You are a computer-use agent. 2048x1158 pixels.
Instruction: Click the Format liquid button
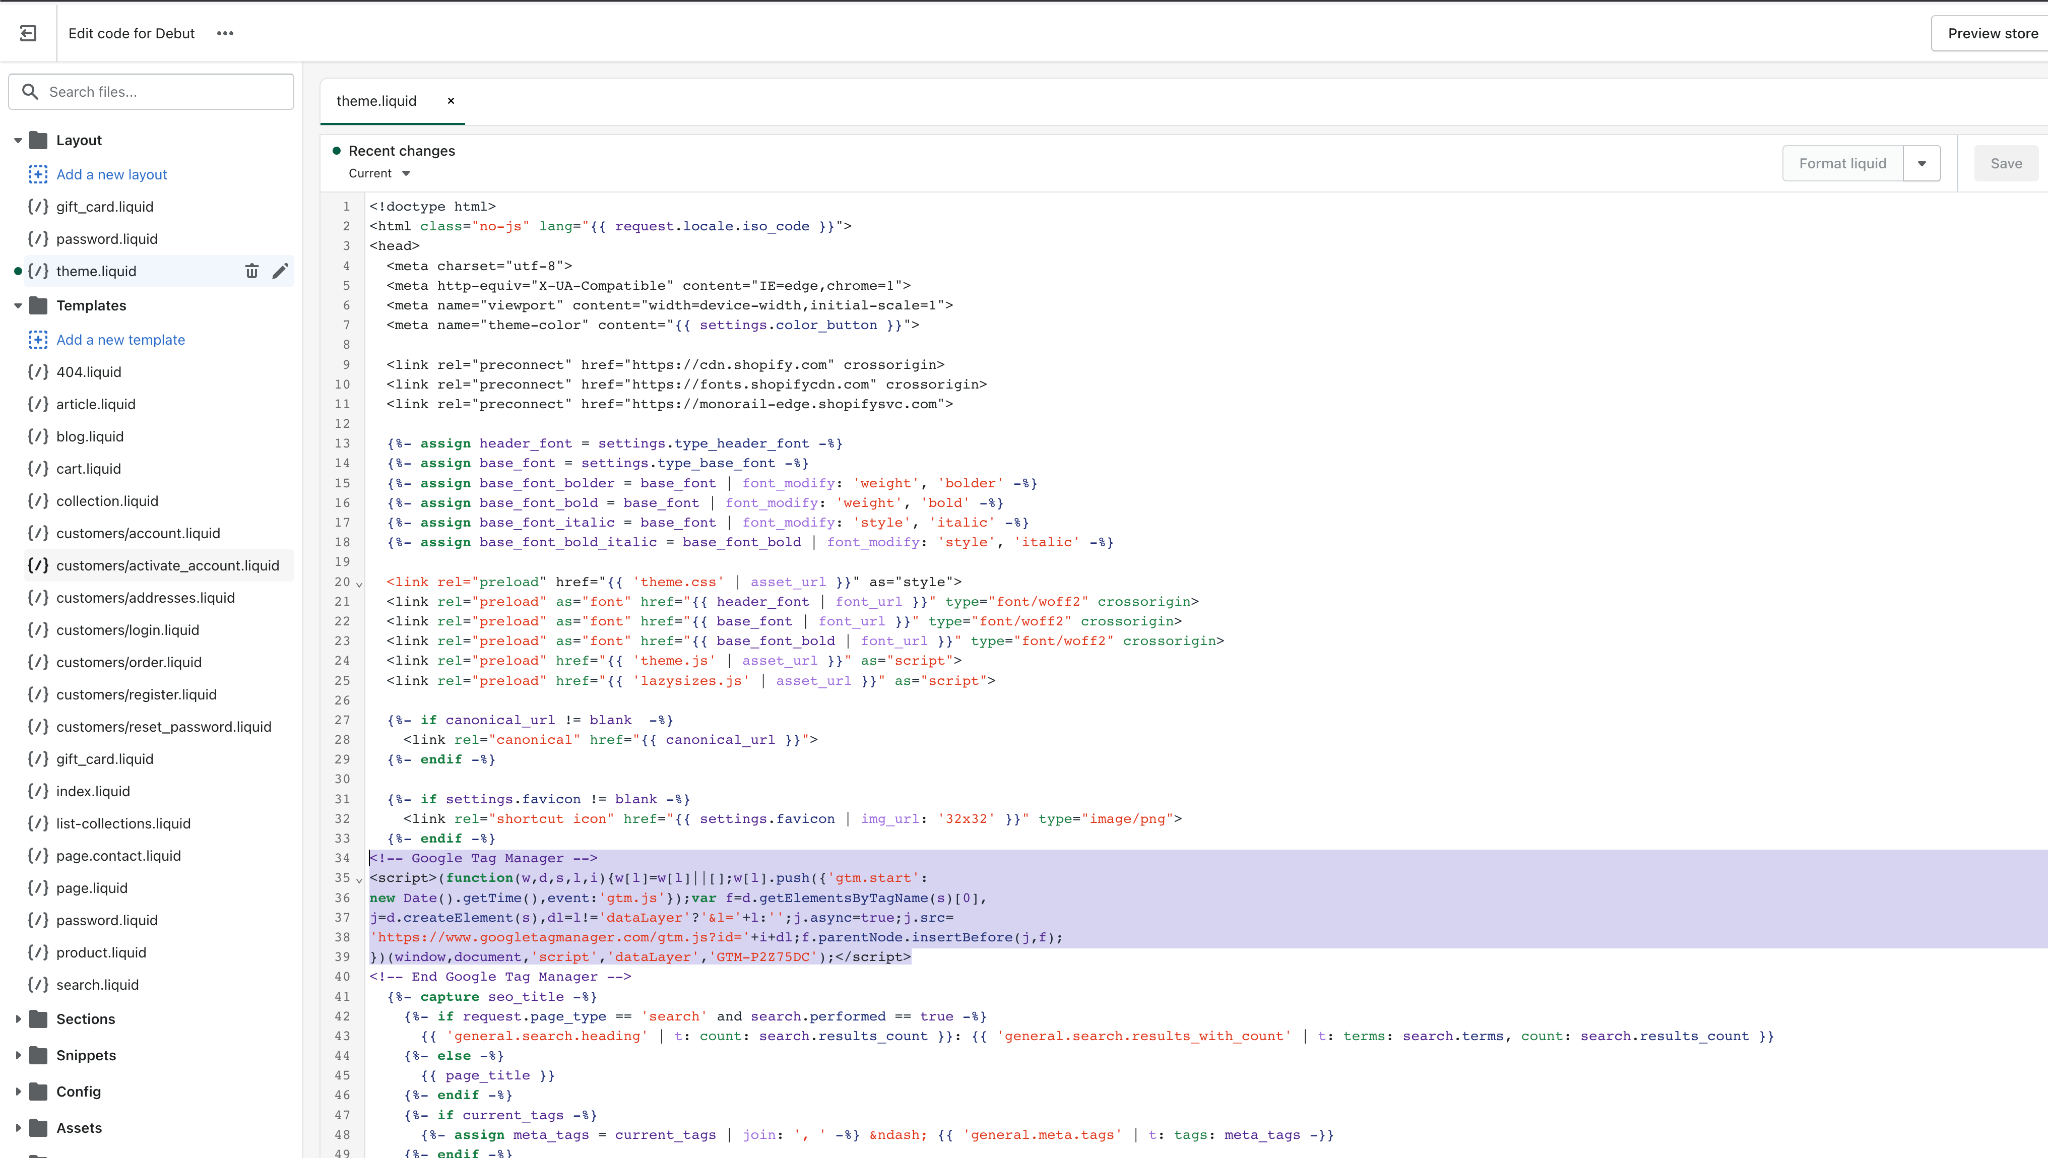pyautogui.click(x=1843, y=163)
